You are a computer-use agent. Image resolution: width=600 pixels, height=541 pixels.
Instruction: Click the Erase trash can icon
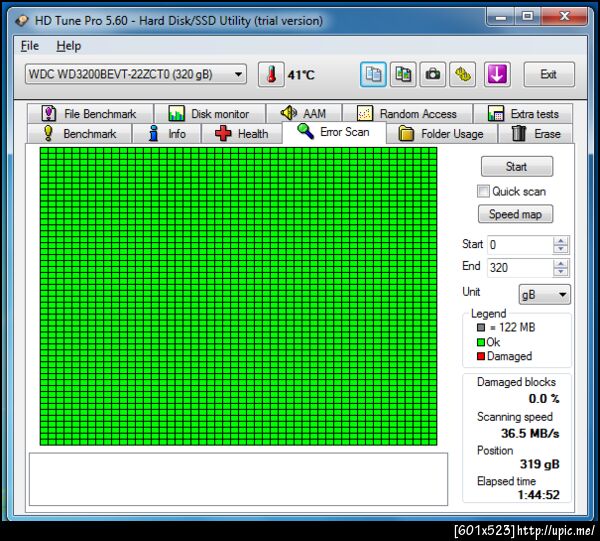point(518,134)
